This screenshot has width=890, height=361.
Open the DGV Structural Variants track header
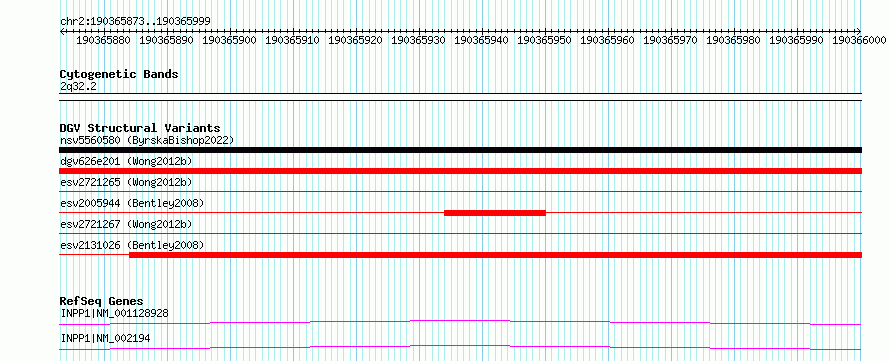(x=140, y=128)
